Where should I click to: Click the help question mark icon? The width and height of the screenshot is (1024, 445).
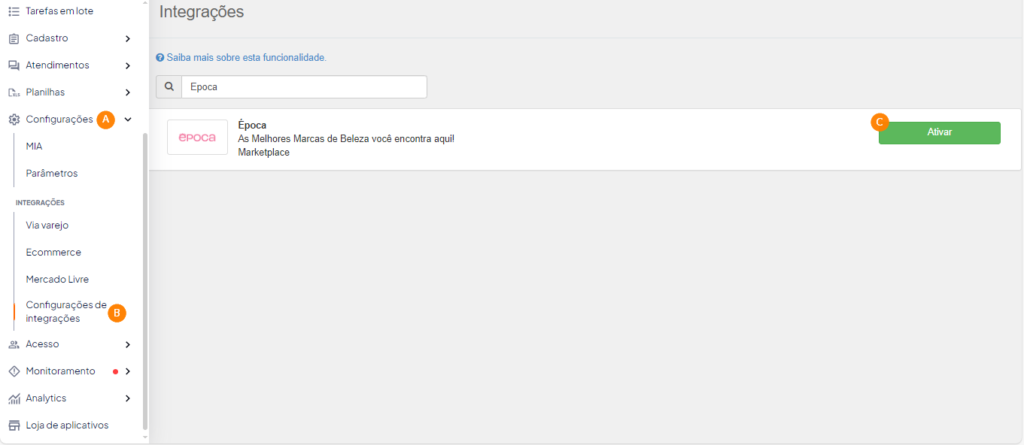160,58
